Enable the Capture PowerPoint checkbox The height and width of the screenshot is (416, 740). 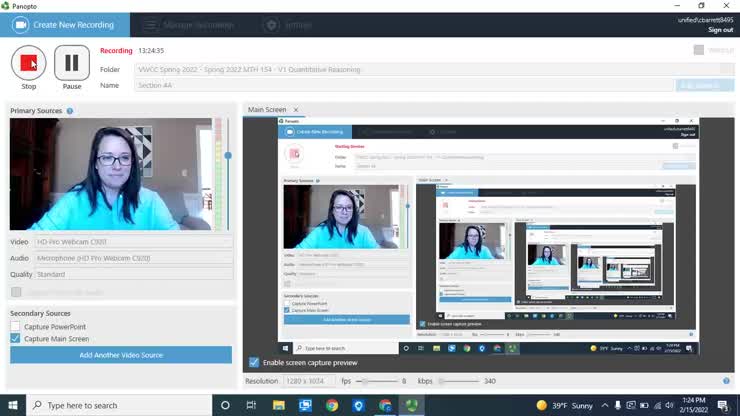pos(16,327)
